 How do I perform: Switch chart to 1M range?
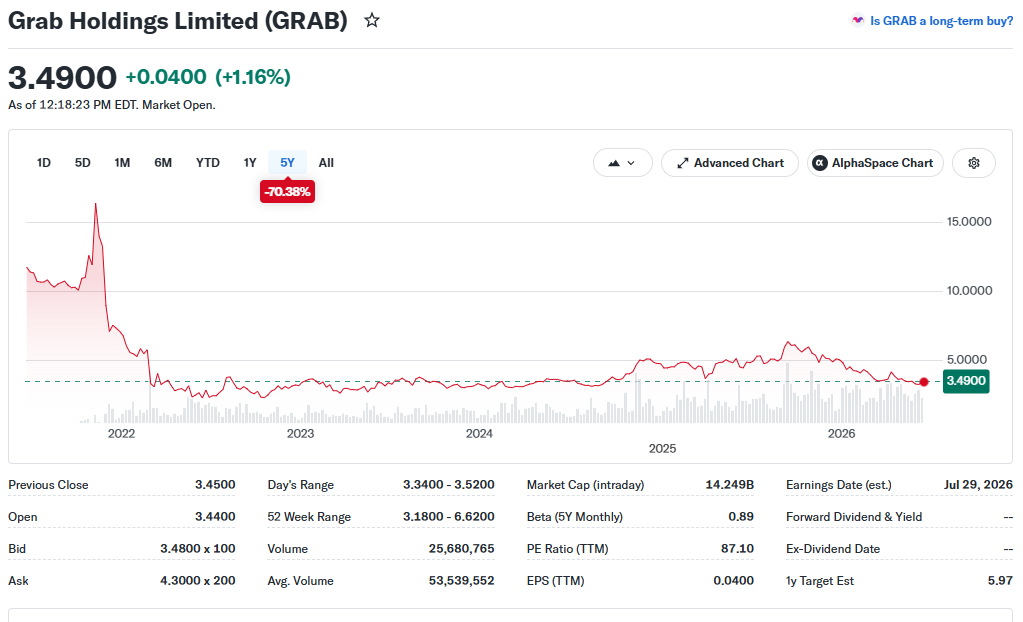pyautogui.click(x=122, y=163)
